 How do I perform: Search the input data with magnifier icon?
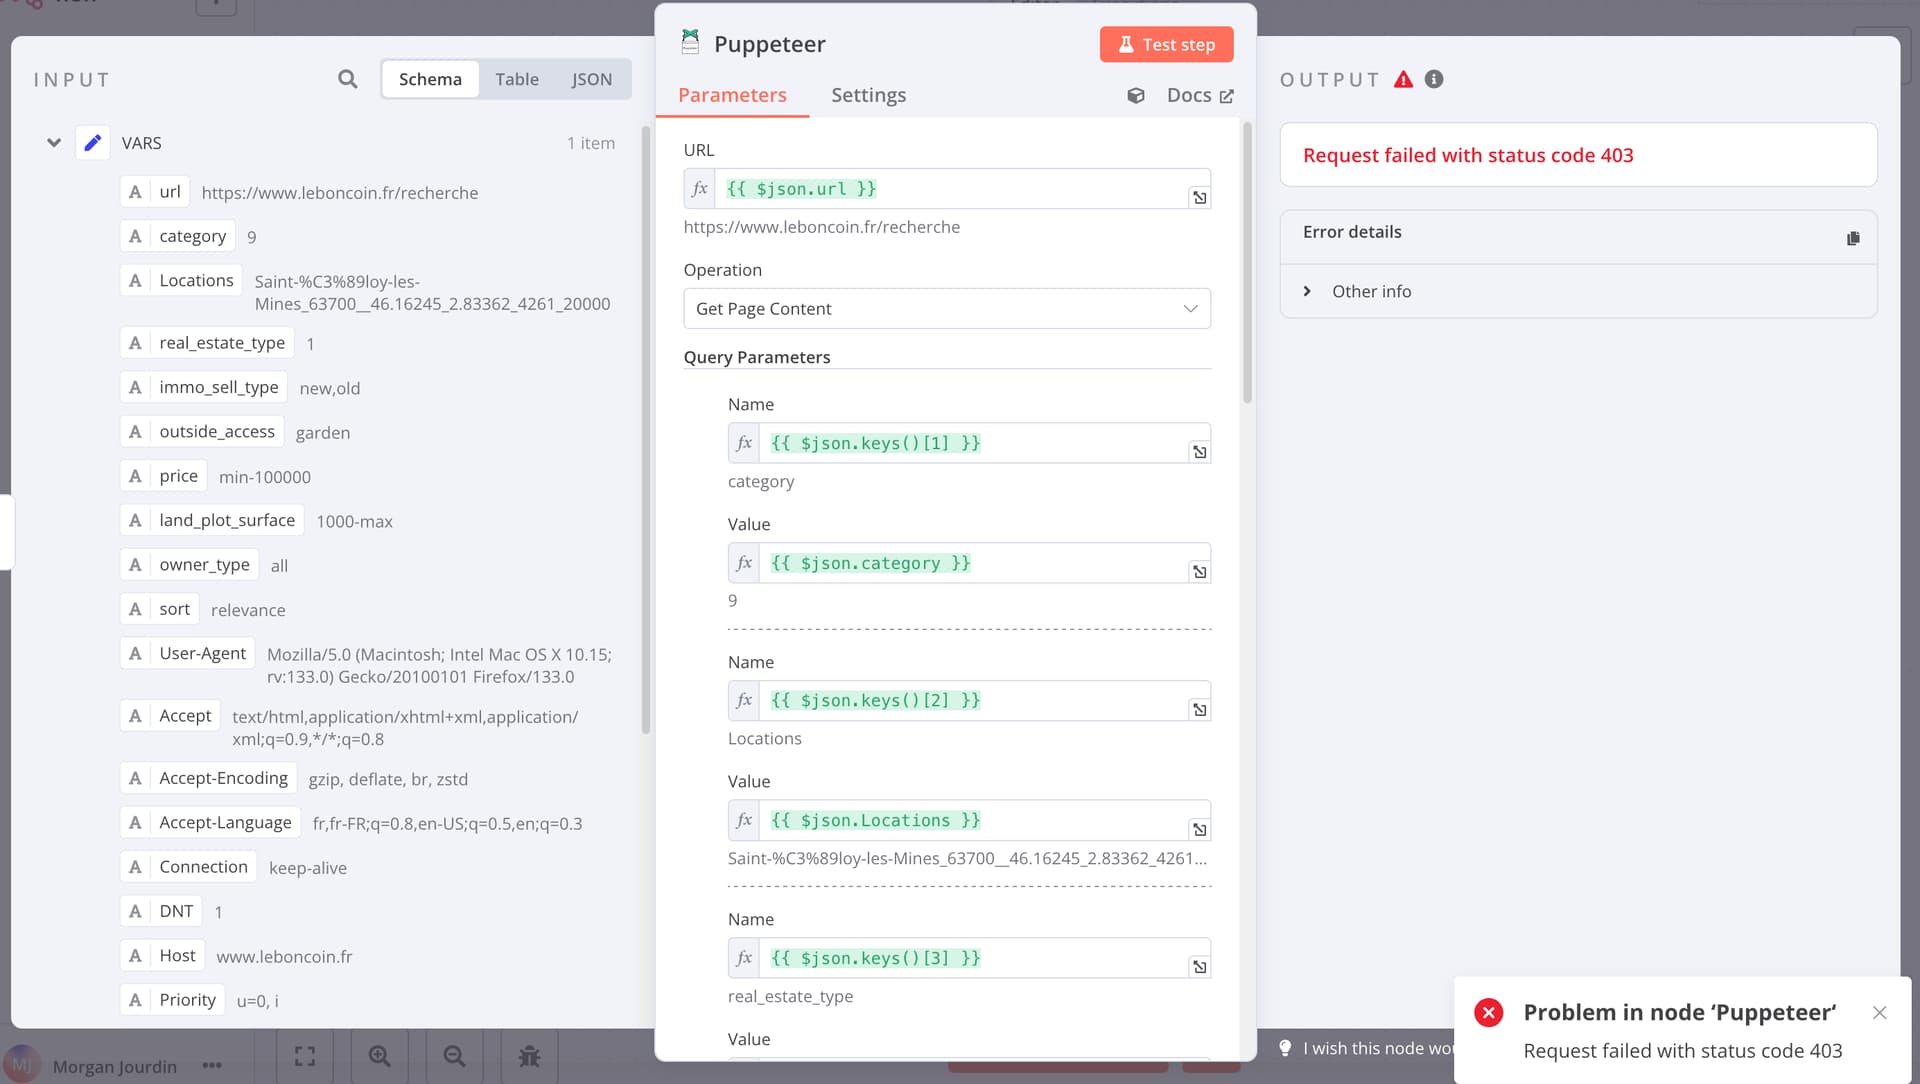pyautogui.click(x=347, y=79)
